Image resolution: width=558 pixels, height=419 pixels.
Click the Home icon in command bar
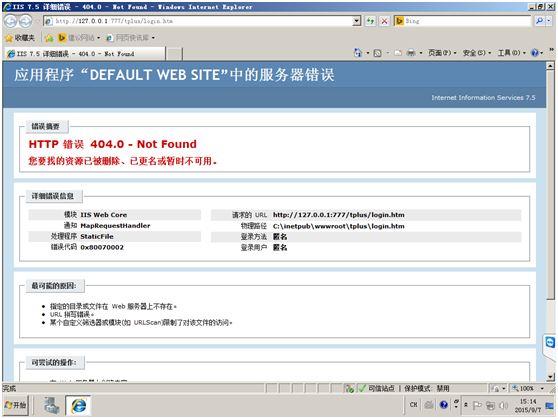click(357, 53)
